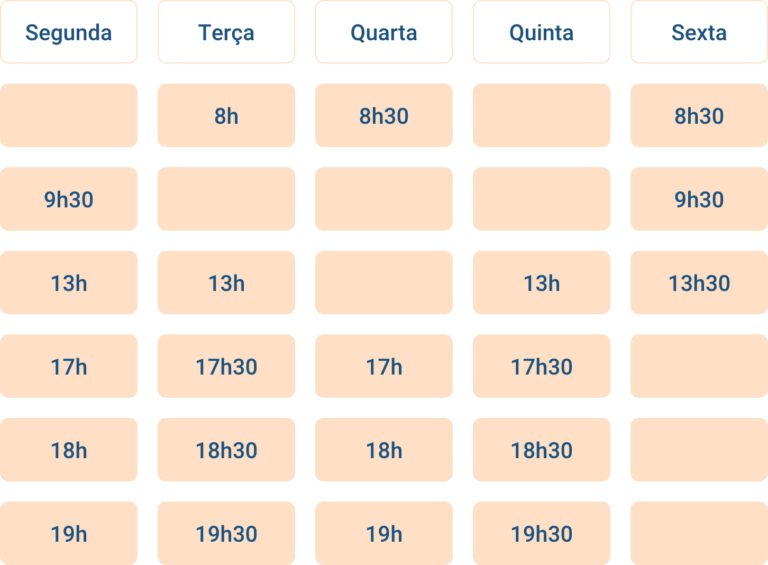Click the 19h30 slot under Terça
Image resolution: width=768 pixels, height=565 pixels.
click(226, 534)
